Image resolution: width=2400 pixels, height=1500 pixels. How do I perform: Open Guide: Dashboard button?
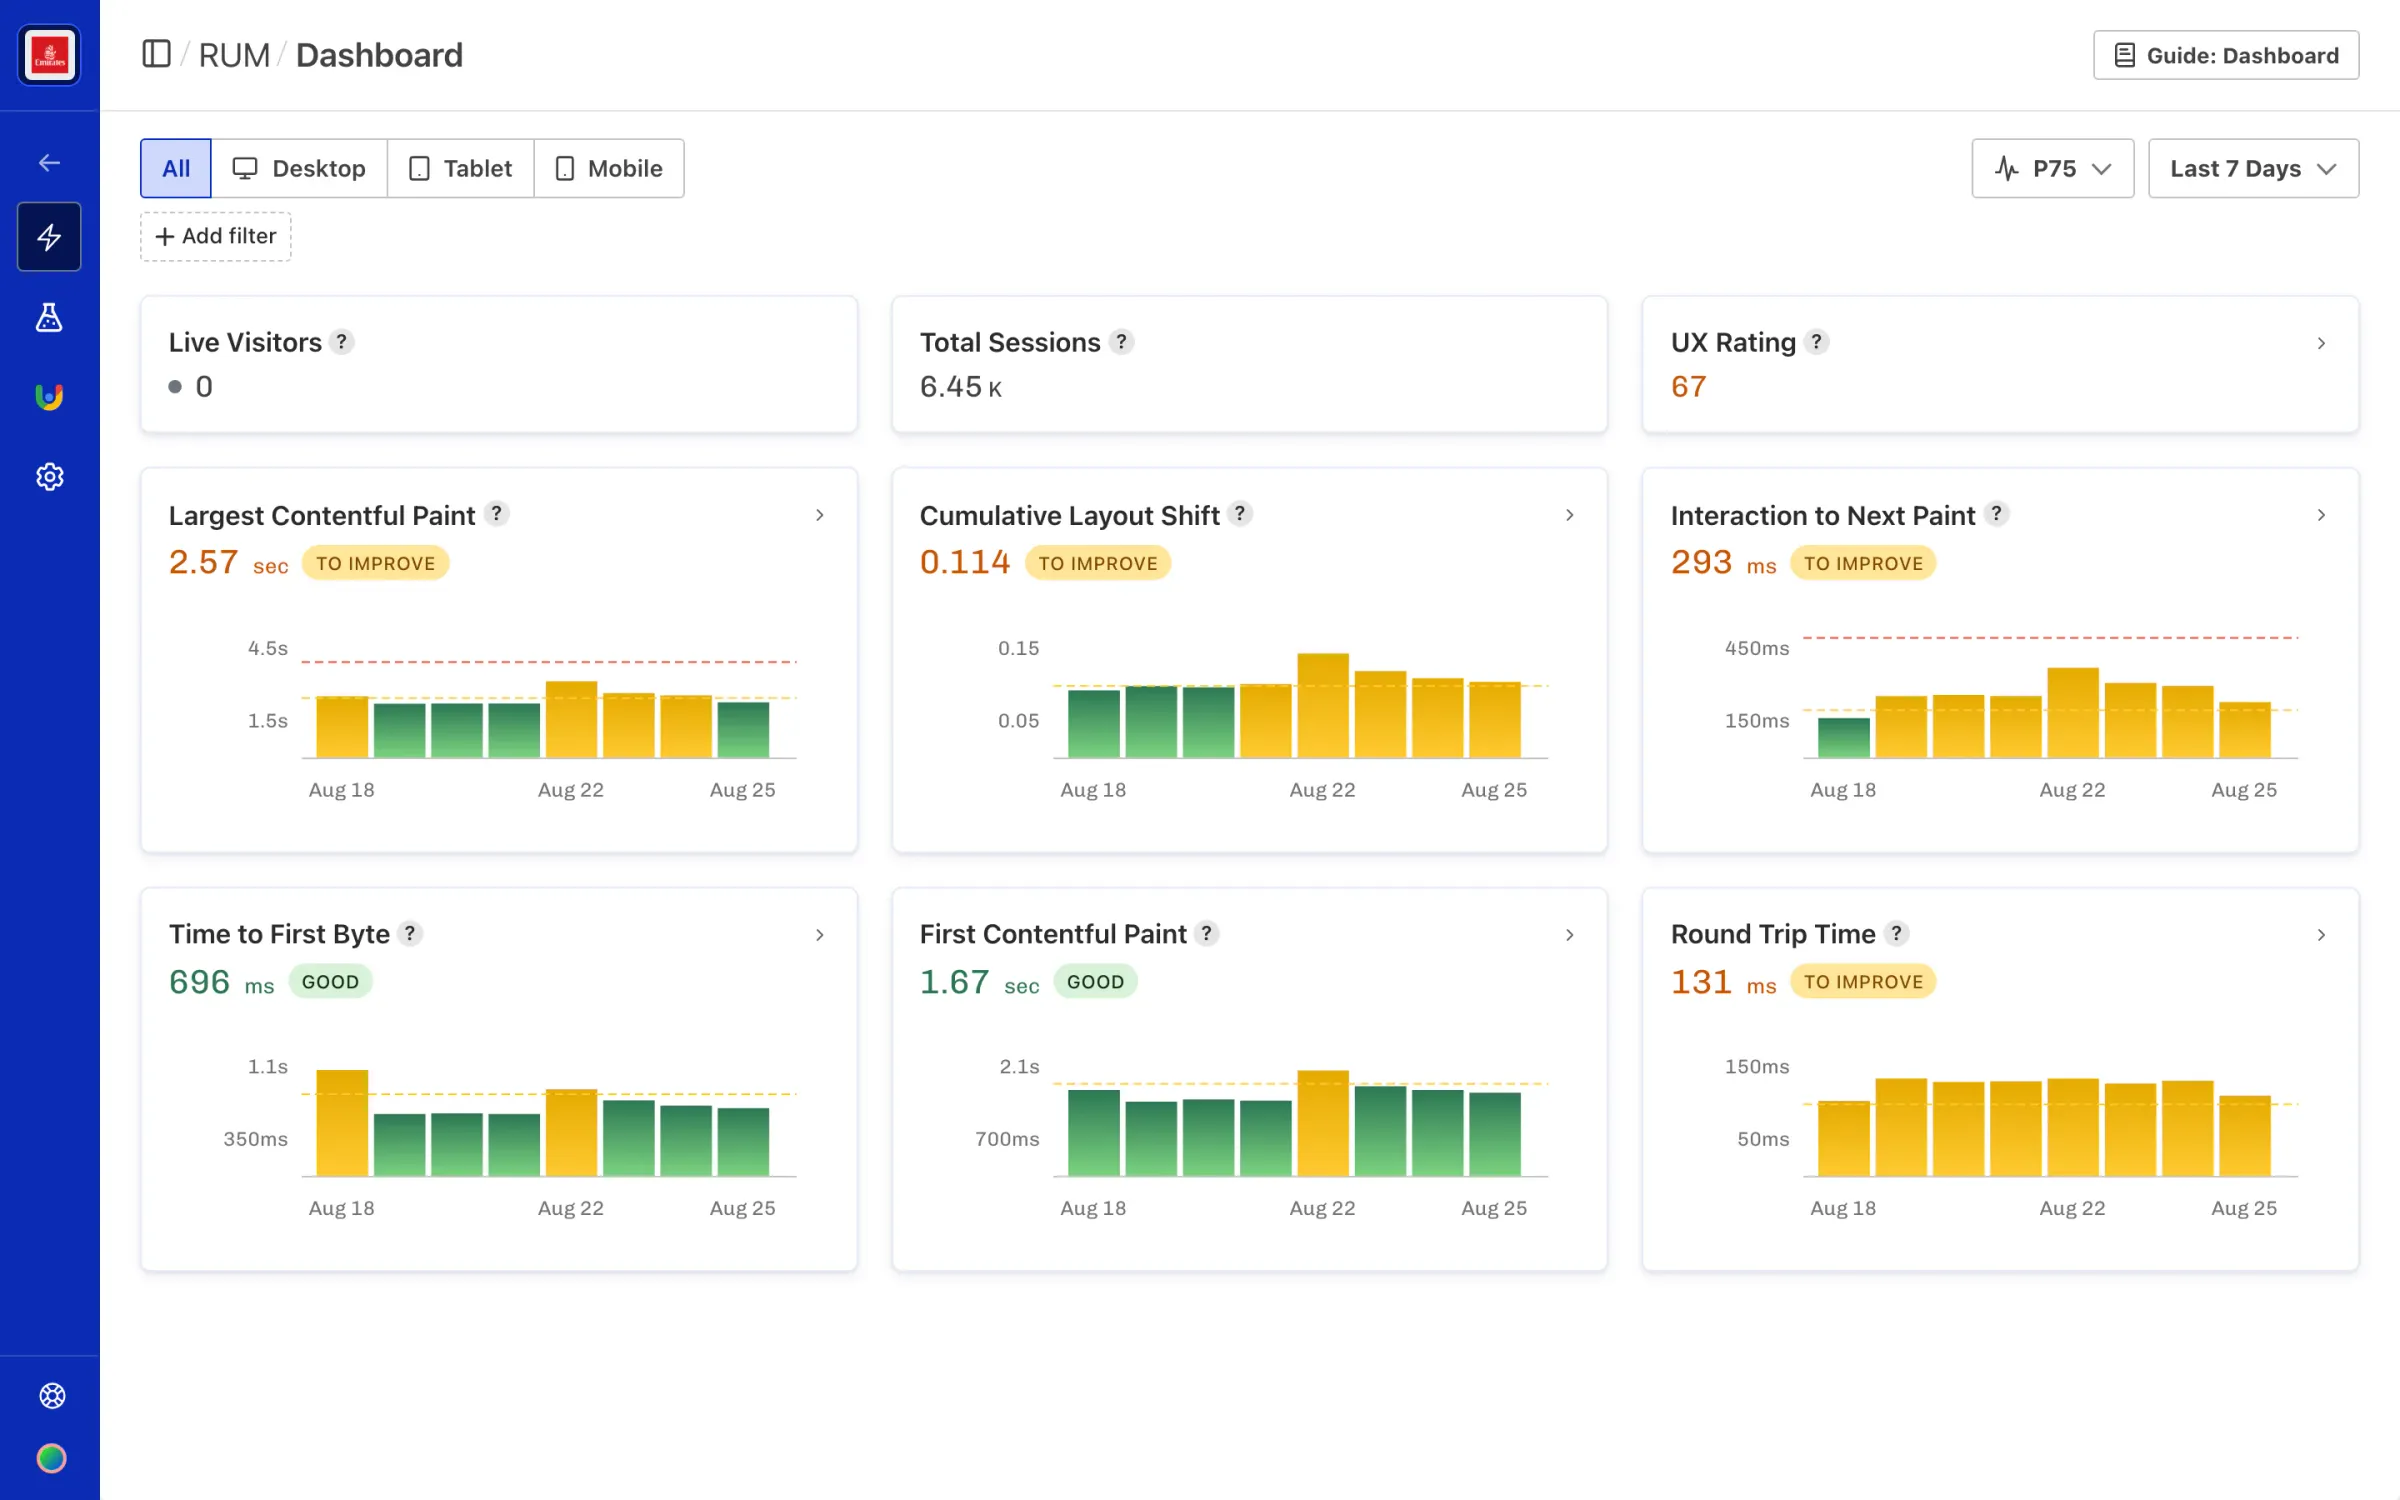coord(2226,55)
